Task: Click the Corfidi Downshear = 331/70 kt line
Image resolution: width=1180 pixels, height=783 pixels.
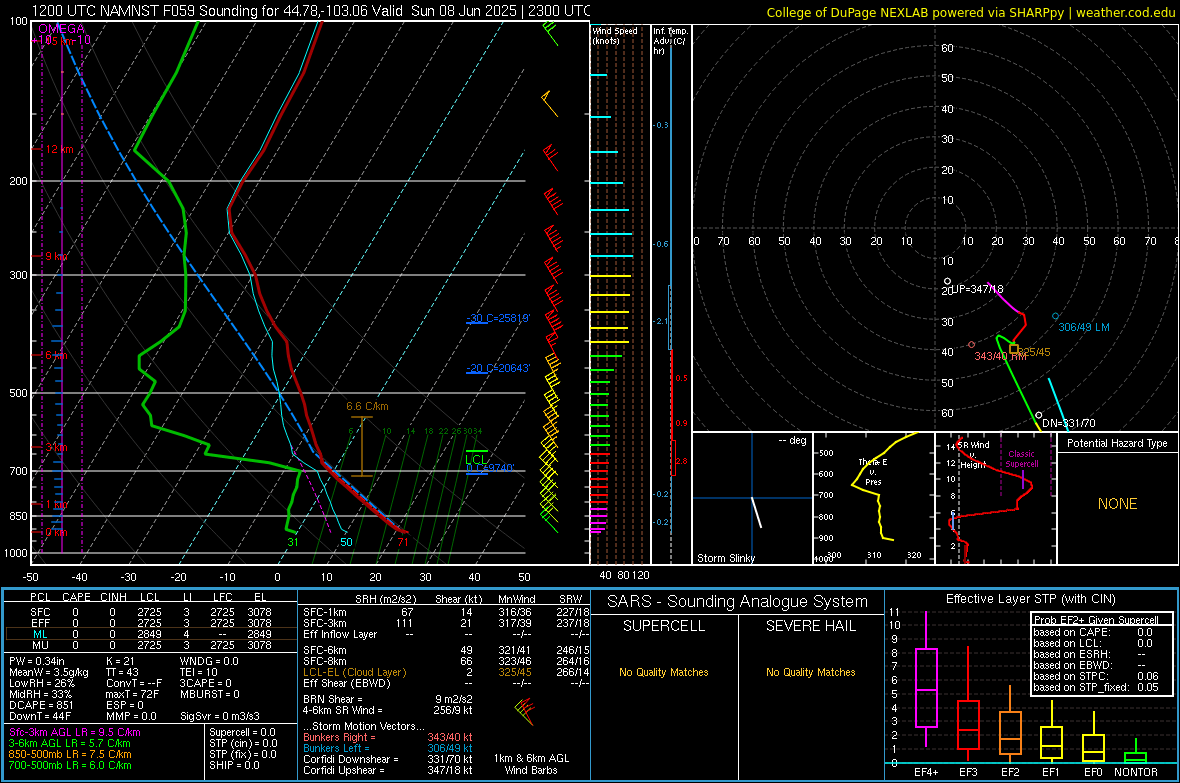Action: tap(388, 759)
